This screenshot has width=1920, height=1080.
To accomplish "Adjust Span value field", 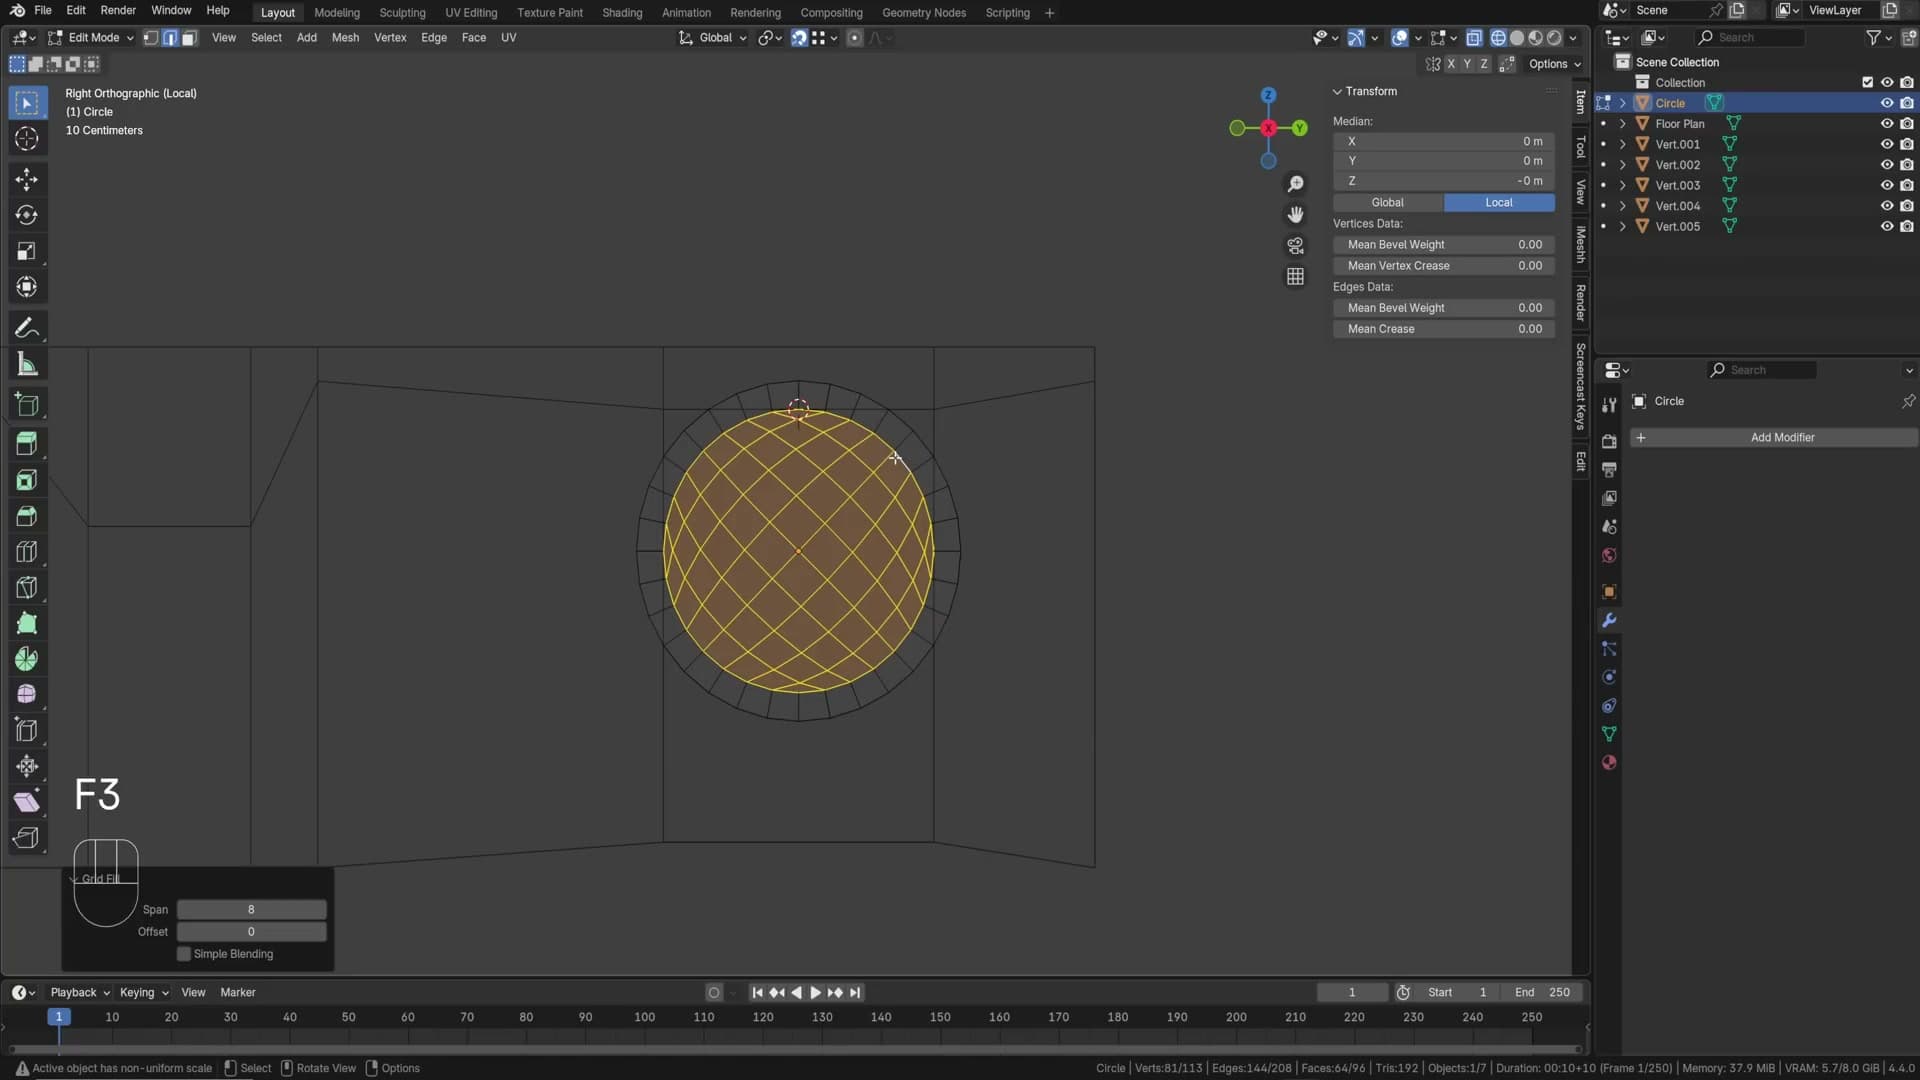I will 251,910.
